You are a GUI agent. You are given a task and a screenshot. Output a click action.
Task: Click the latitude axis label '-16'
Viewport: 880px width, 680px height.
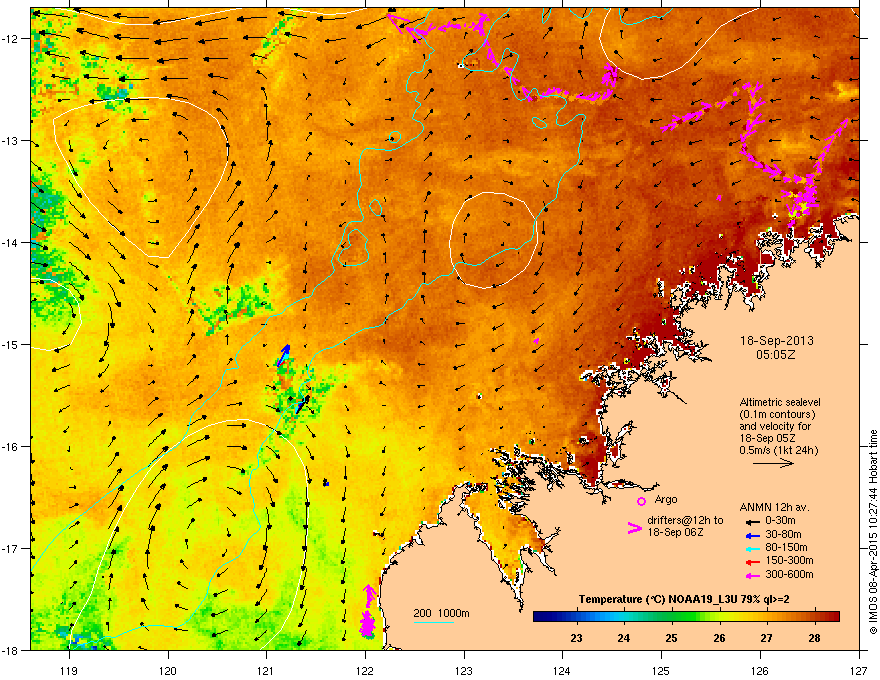[10, 447]
